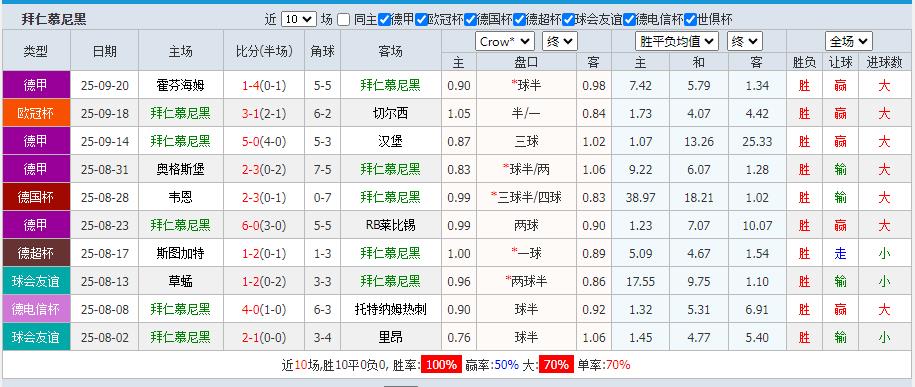Uncheck the 德国杯 filter checkbox
This screenshot has width=915, height=387.
point(470,19)
